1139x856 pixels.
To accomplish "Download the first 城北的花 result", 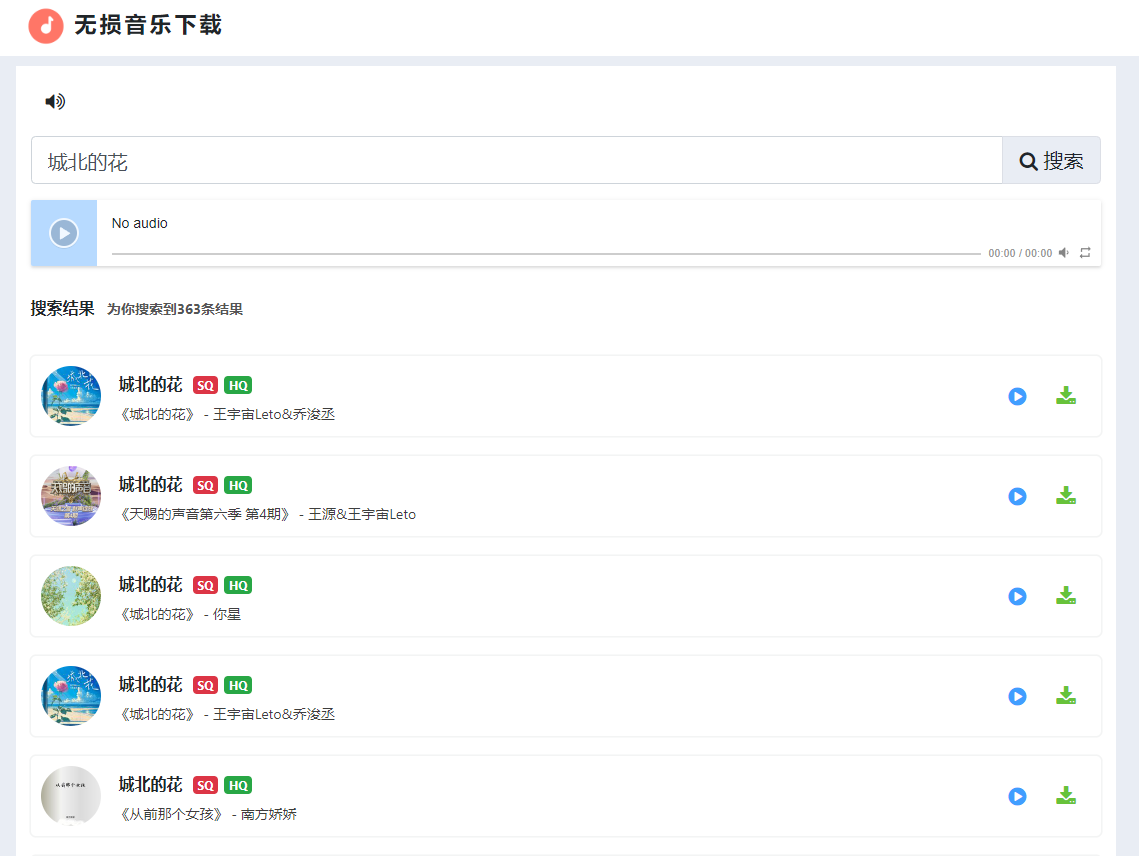I will click(1066, 396).
